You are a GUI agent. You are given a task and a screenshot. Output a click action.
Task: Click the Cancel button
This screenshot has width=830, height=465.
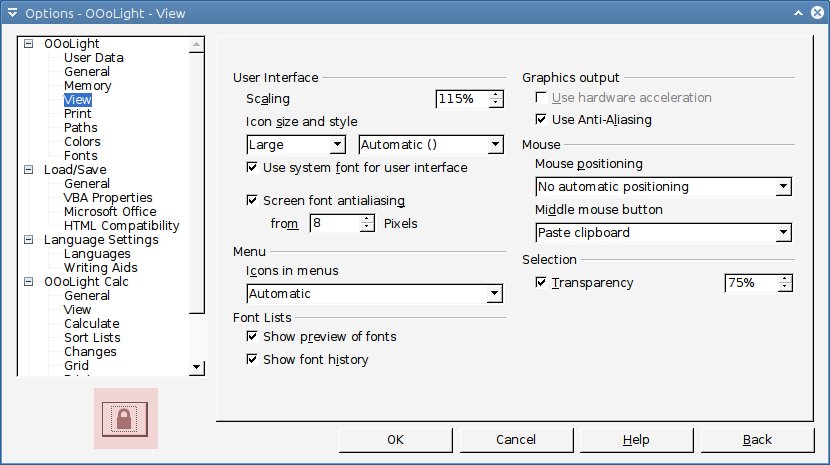(x=516, y=440)
